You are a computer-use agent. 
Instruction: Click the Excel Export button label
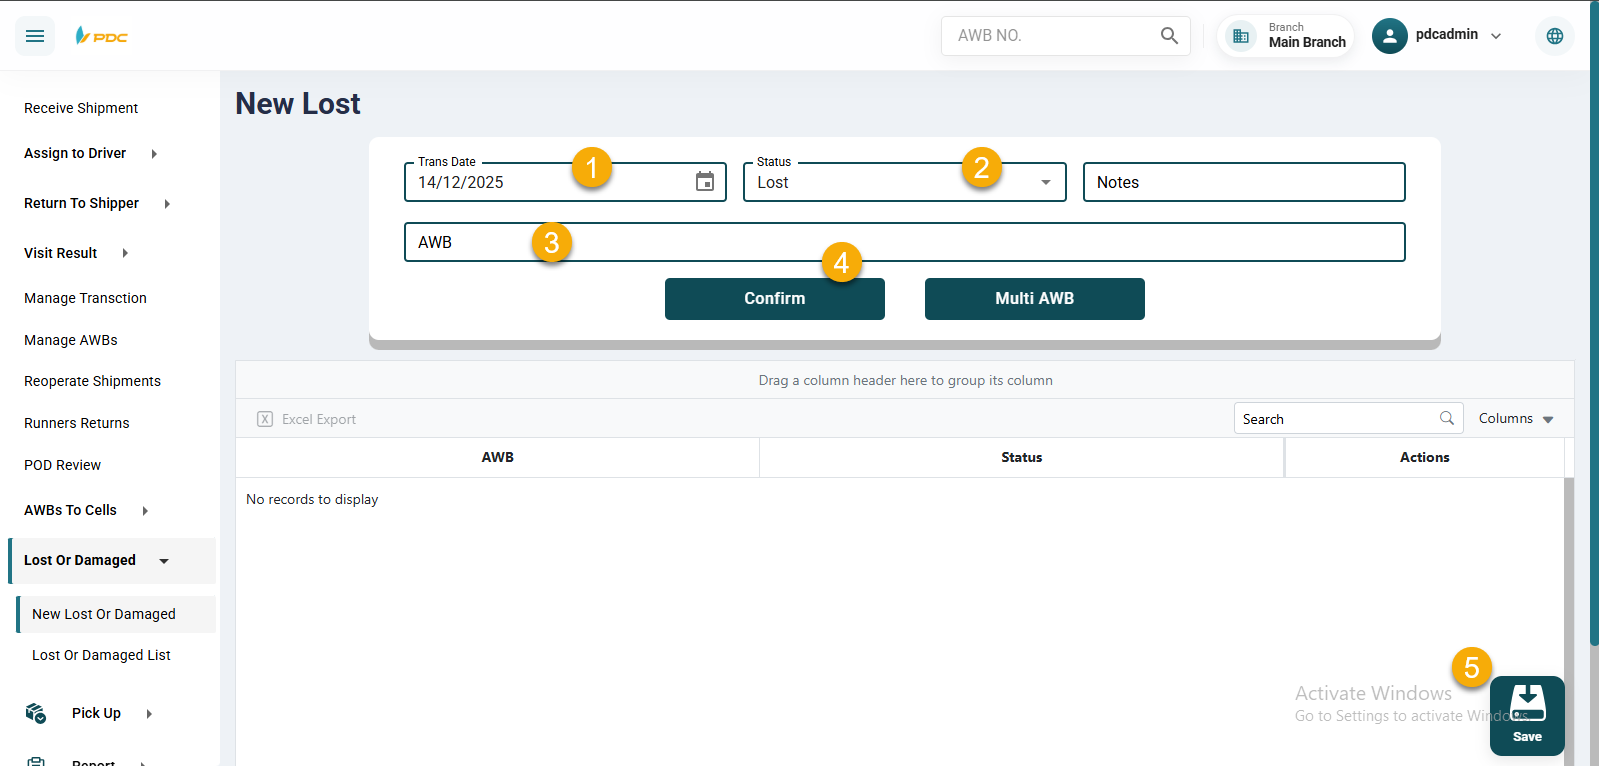click(x=319, y=419)
